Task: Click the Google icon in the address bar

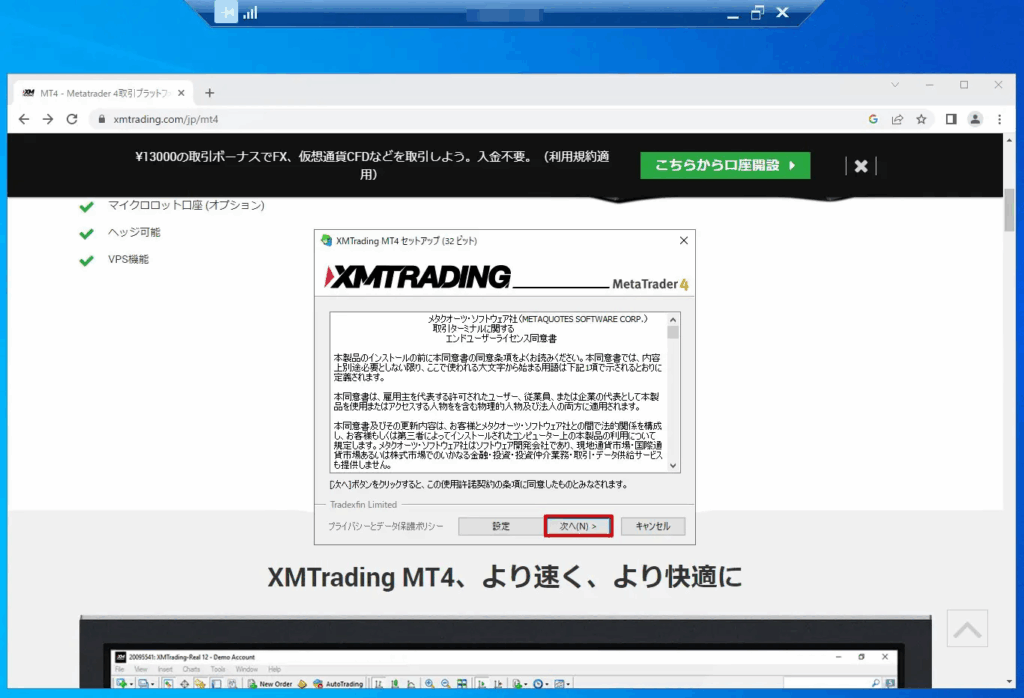Action: 873,119
